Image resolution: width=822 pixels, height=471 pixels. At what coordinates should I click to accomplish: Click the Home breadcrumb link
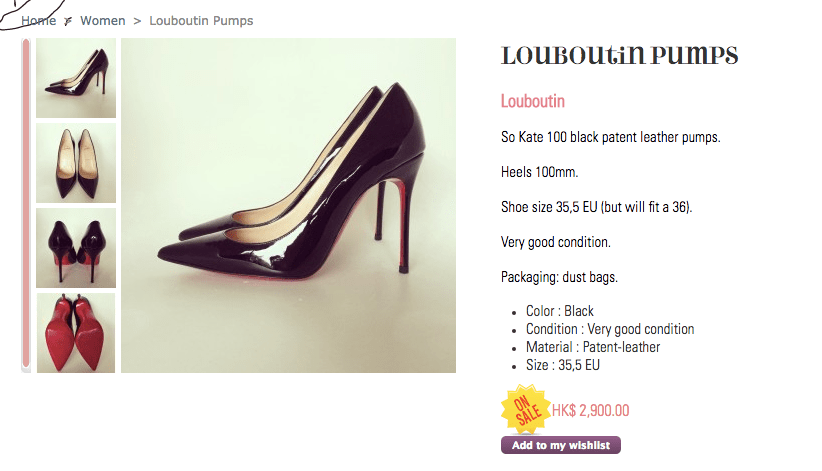point(38,20)
